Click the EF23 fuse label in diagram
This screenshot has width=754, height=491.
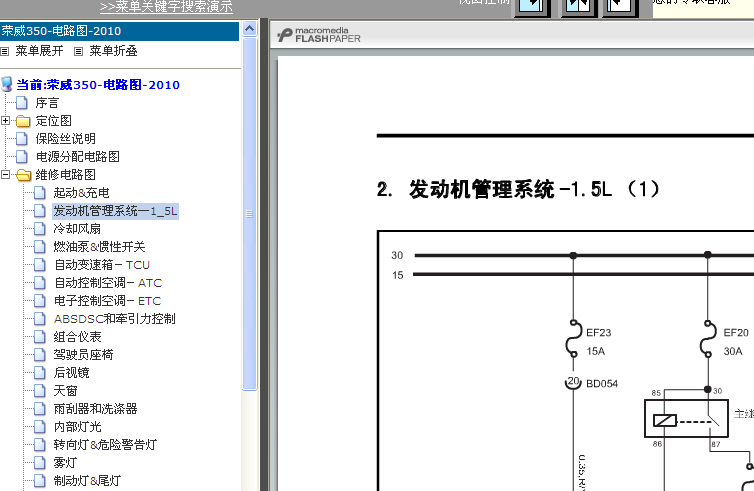coord(598,333)
